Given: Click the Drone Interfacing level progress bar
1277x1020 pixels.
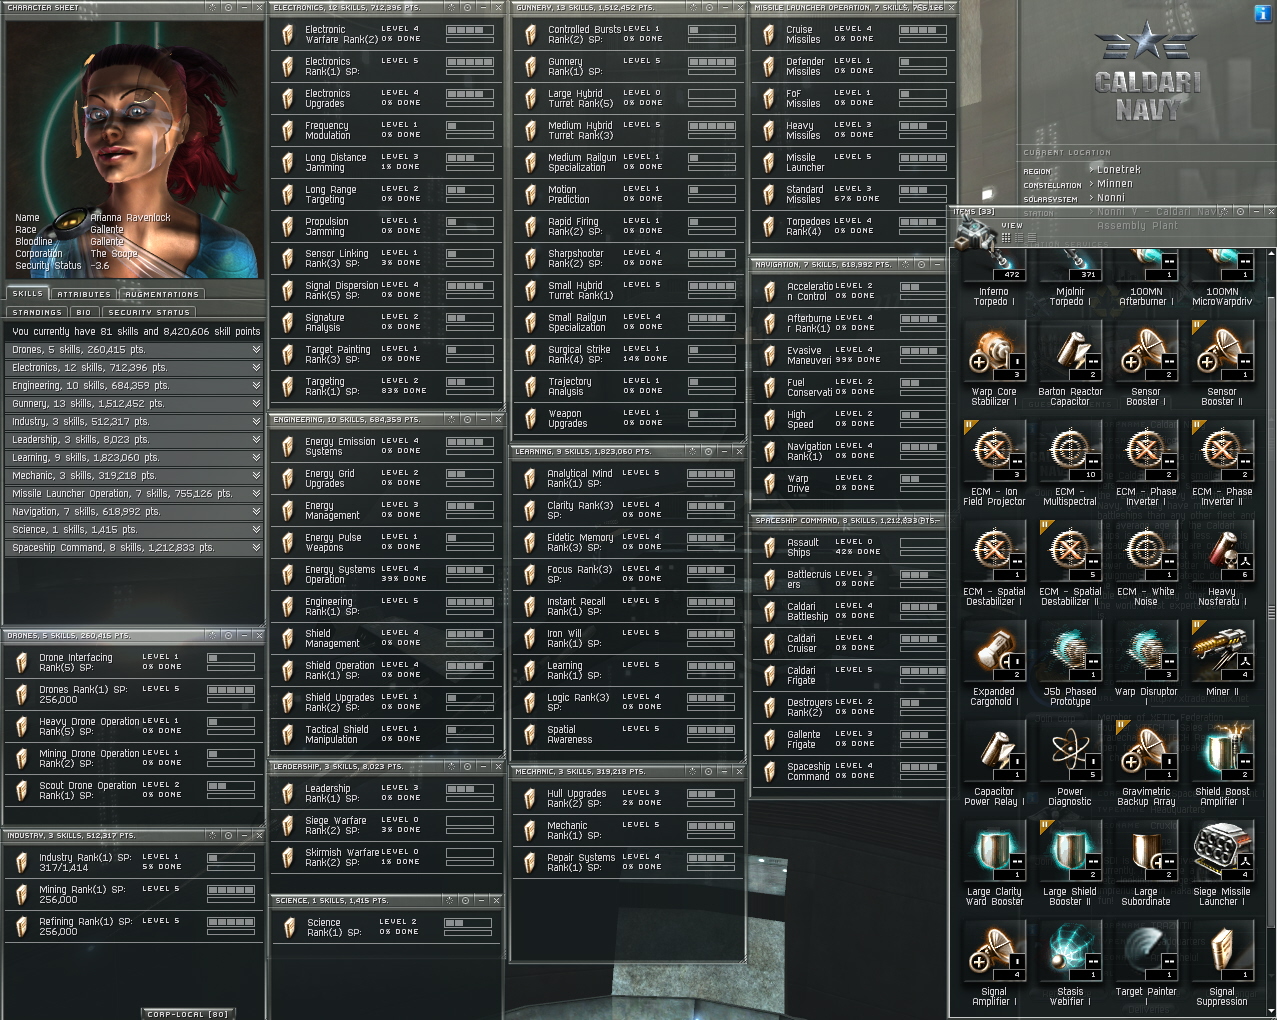Looking at the screenshot, I should 230,658.
